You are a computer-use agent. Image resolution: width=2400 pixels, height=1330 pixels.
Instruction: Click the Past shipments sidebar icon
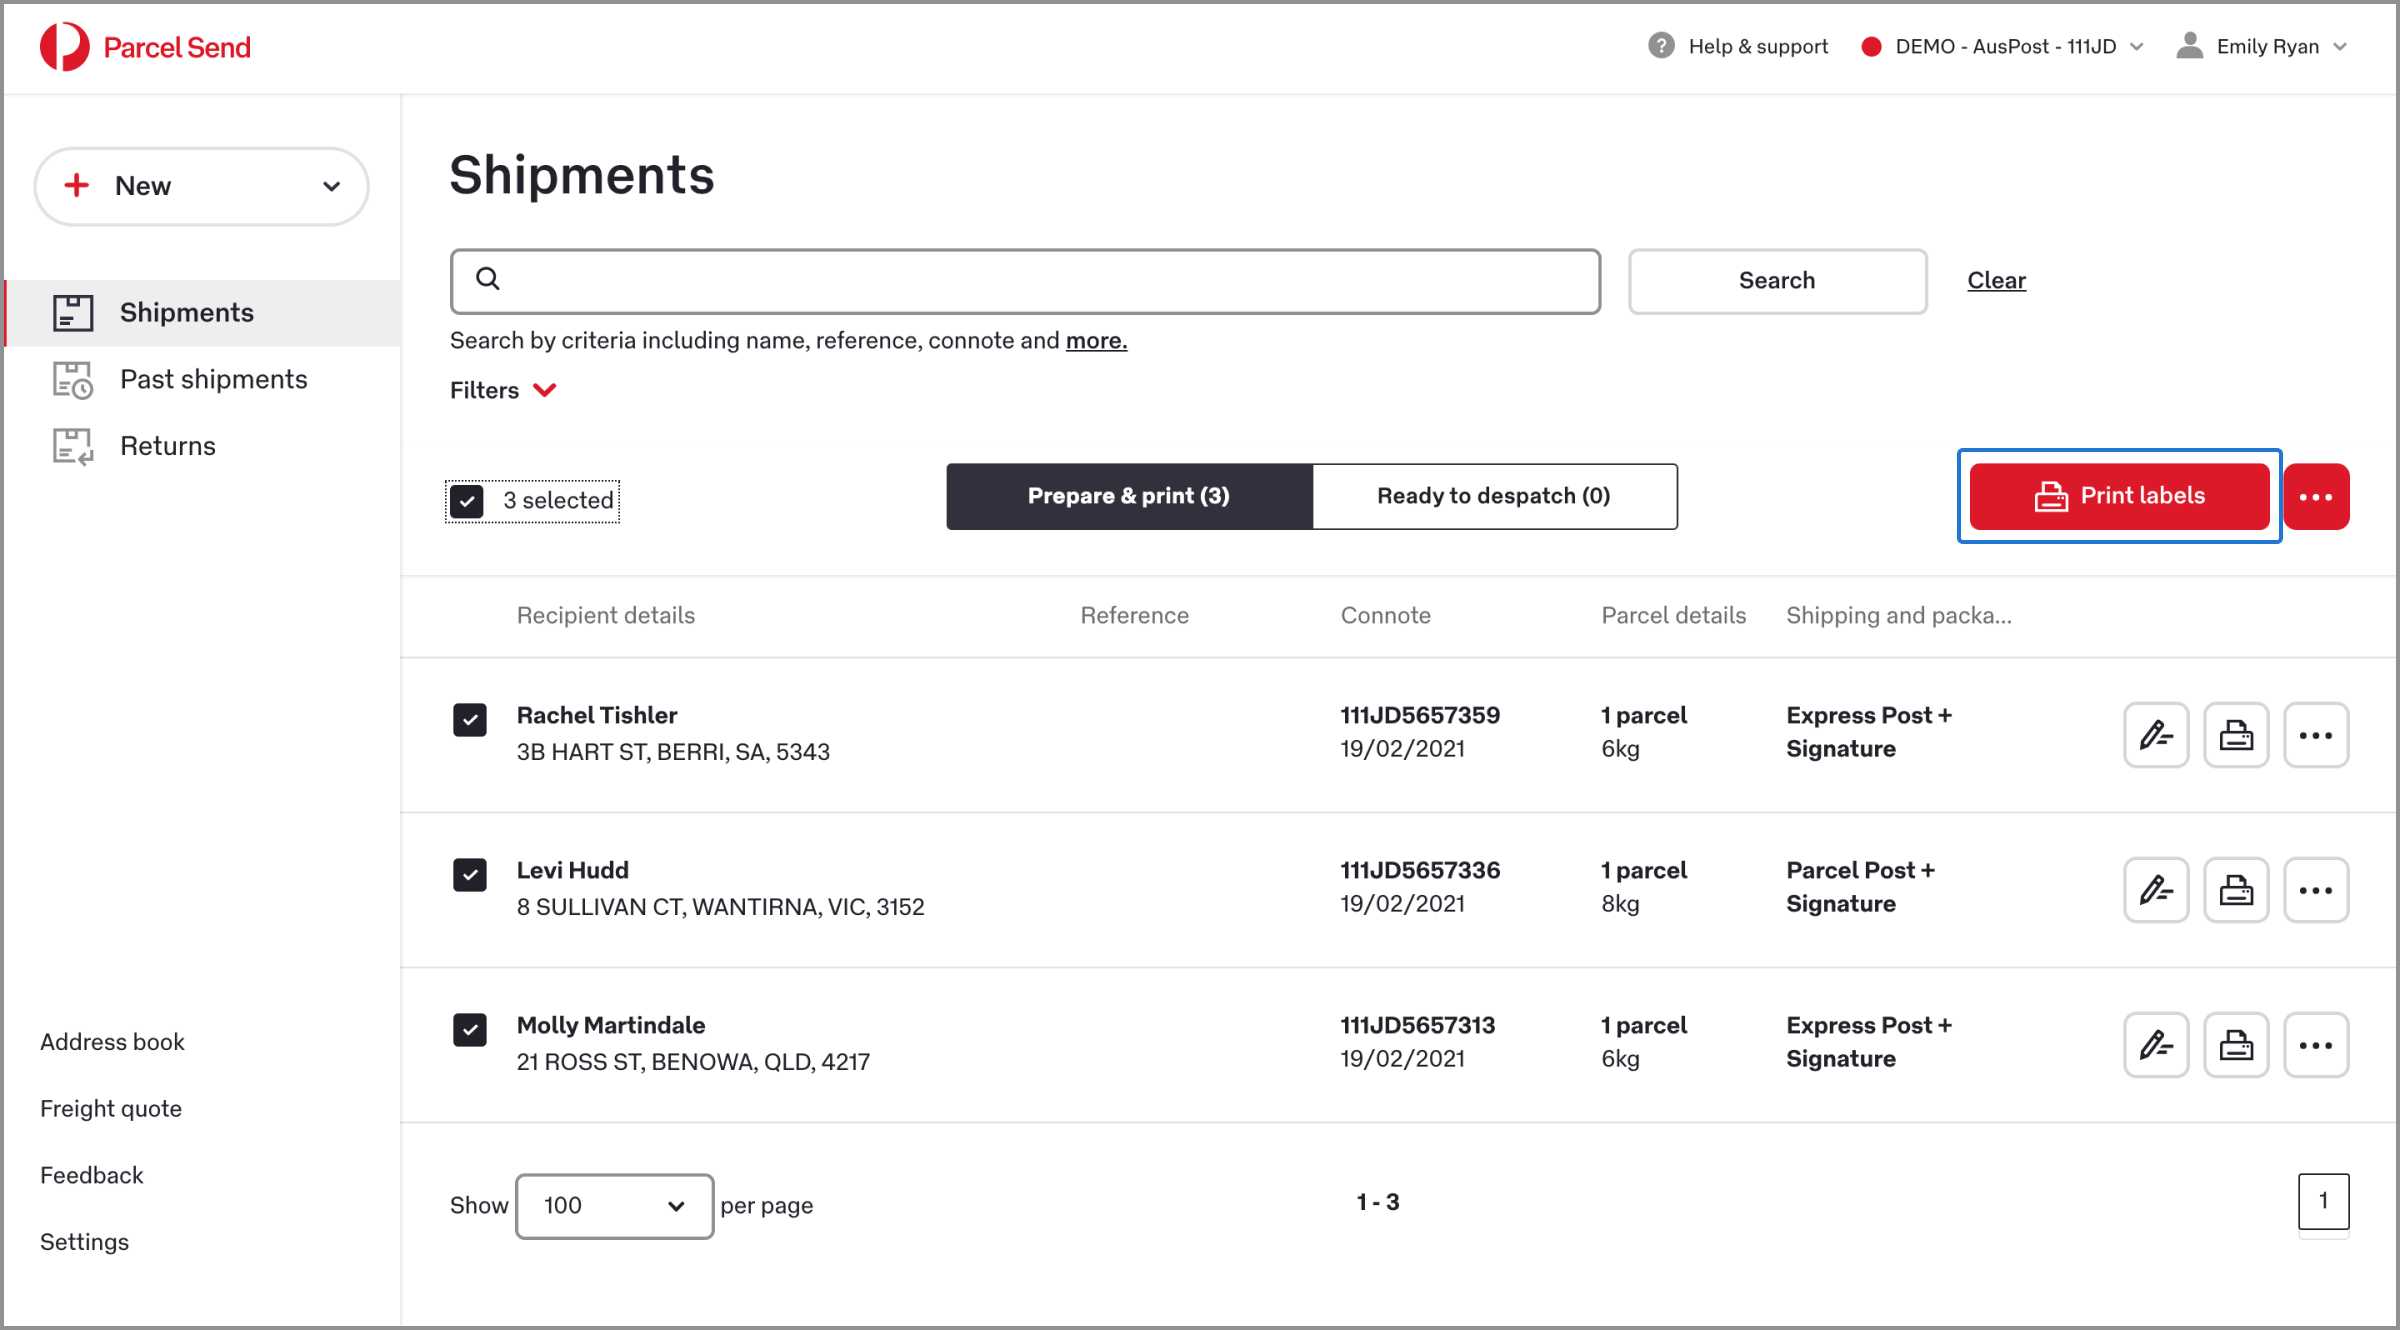(73, 380)
